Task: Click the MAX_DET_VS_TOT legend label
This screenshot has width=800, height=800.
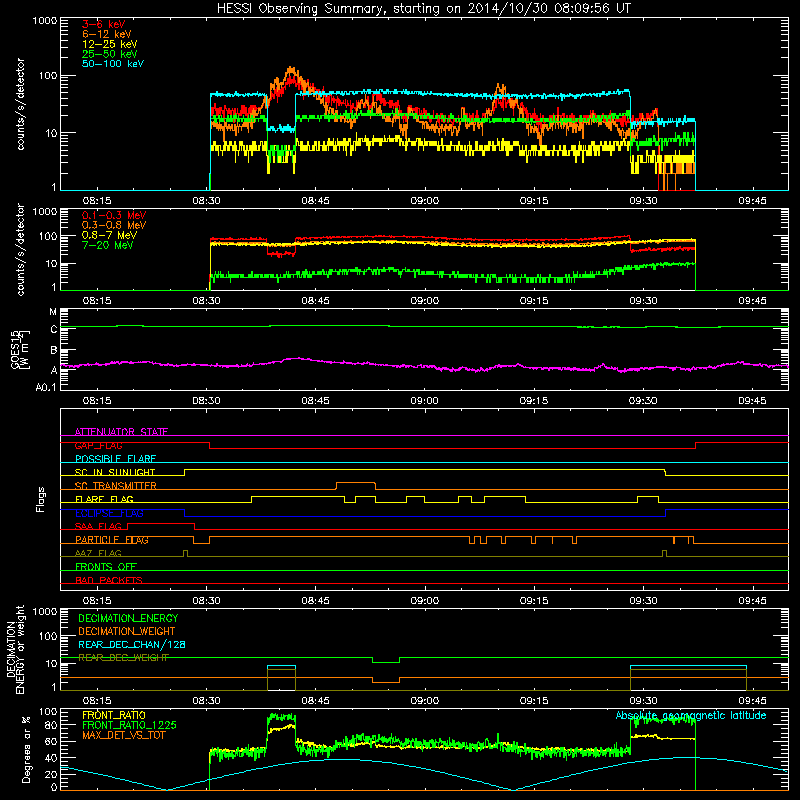Action: click(123, 735)
